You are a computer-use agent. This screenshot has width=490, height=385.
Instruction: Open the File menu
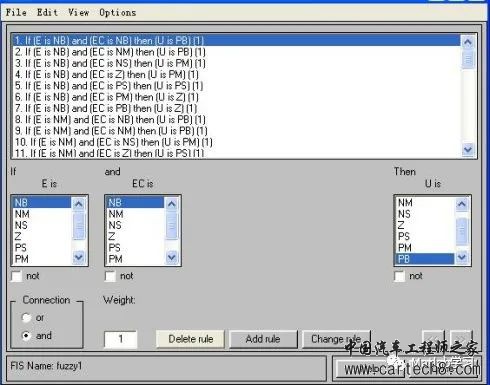[x=16, y=13]
